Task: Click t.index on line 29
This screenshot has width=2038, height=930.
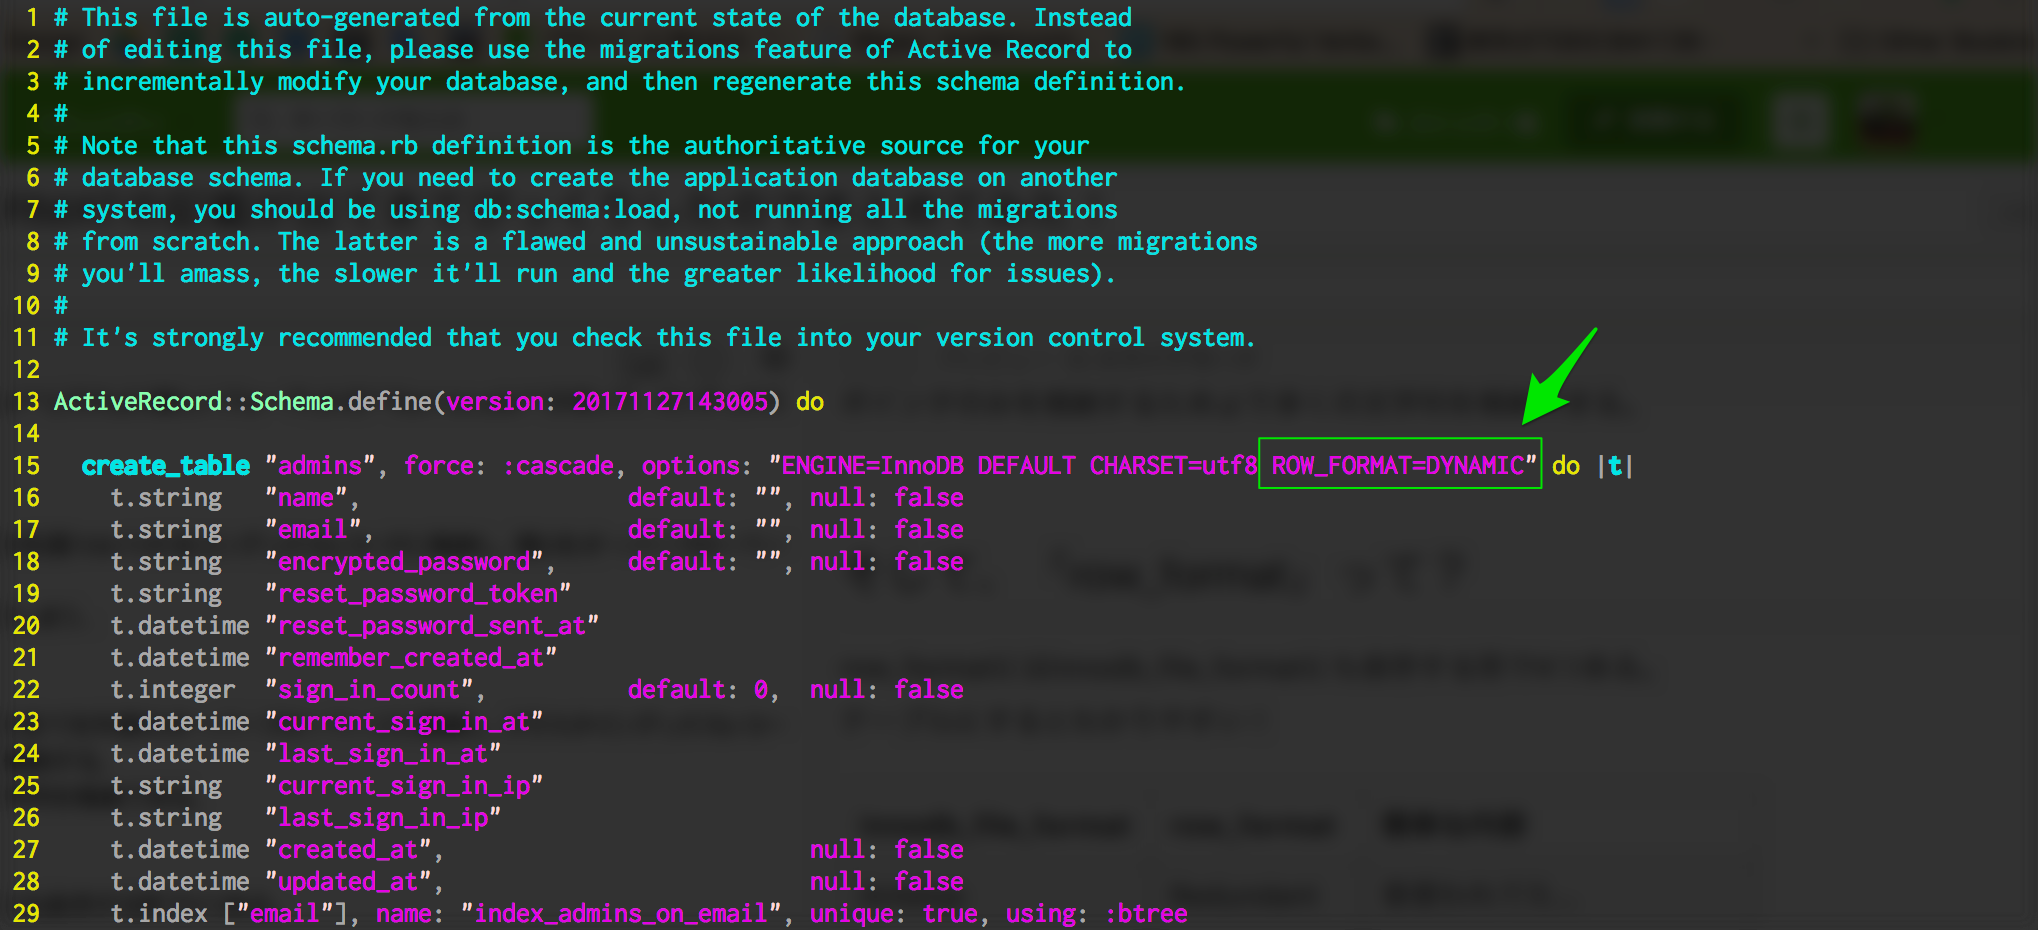Action: click(159, 914)
